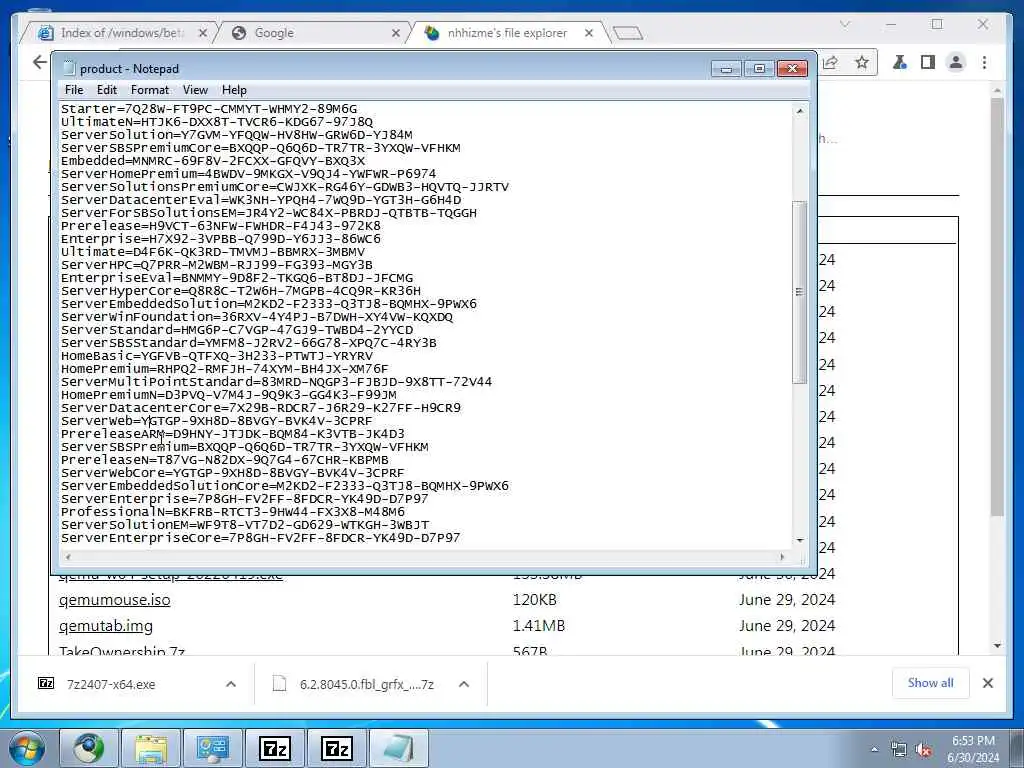
Task: Bookmark this page with the star icon
Action: [x=862, y=62]
